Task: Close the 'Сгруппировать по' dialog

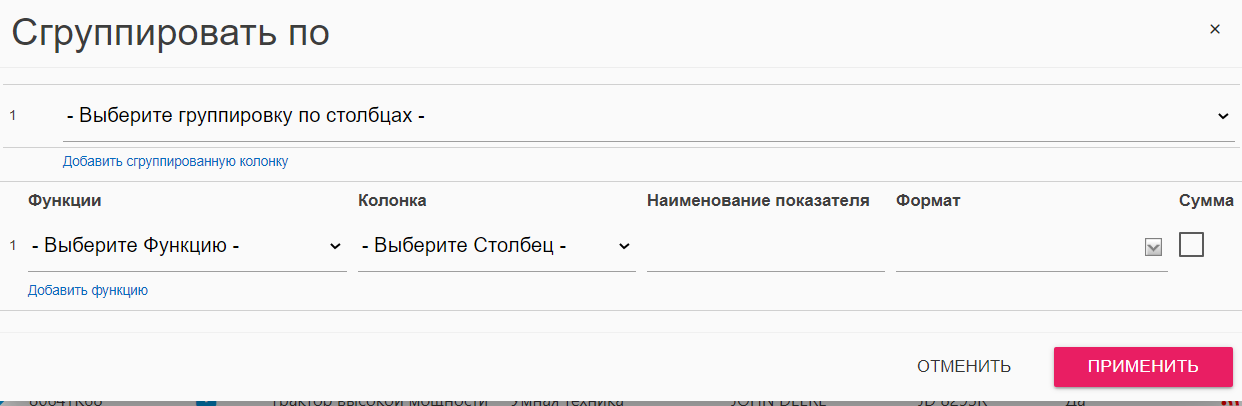Action: (1215, 29)
